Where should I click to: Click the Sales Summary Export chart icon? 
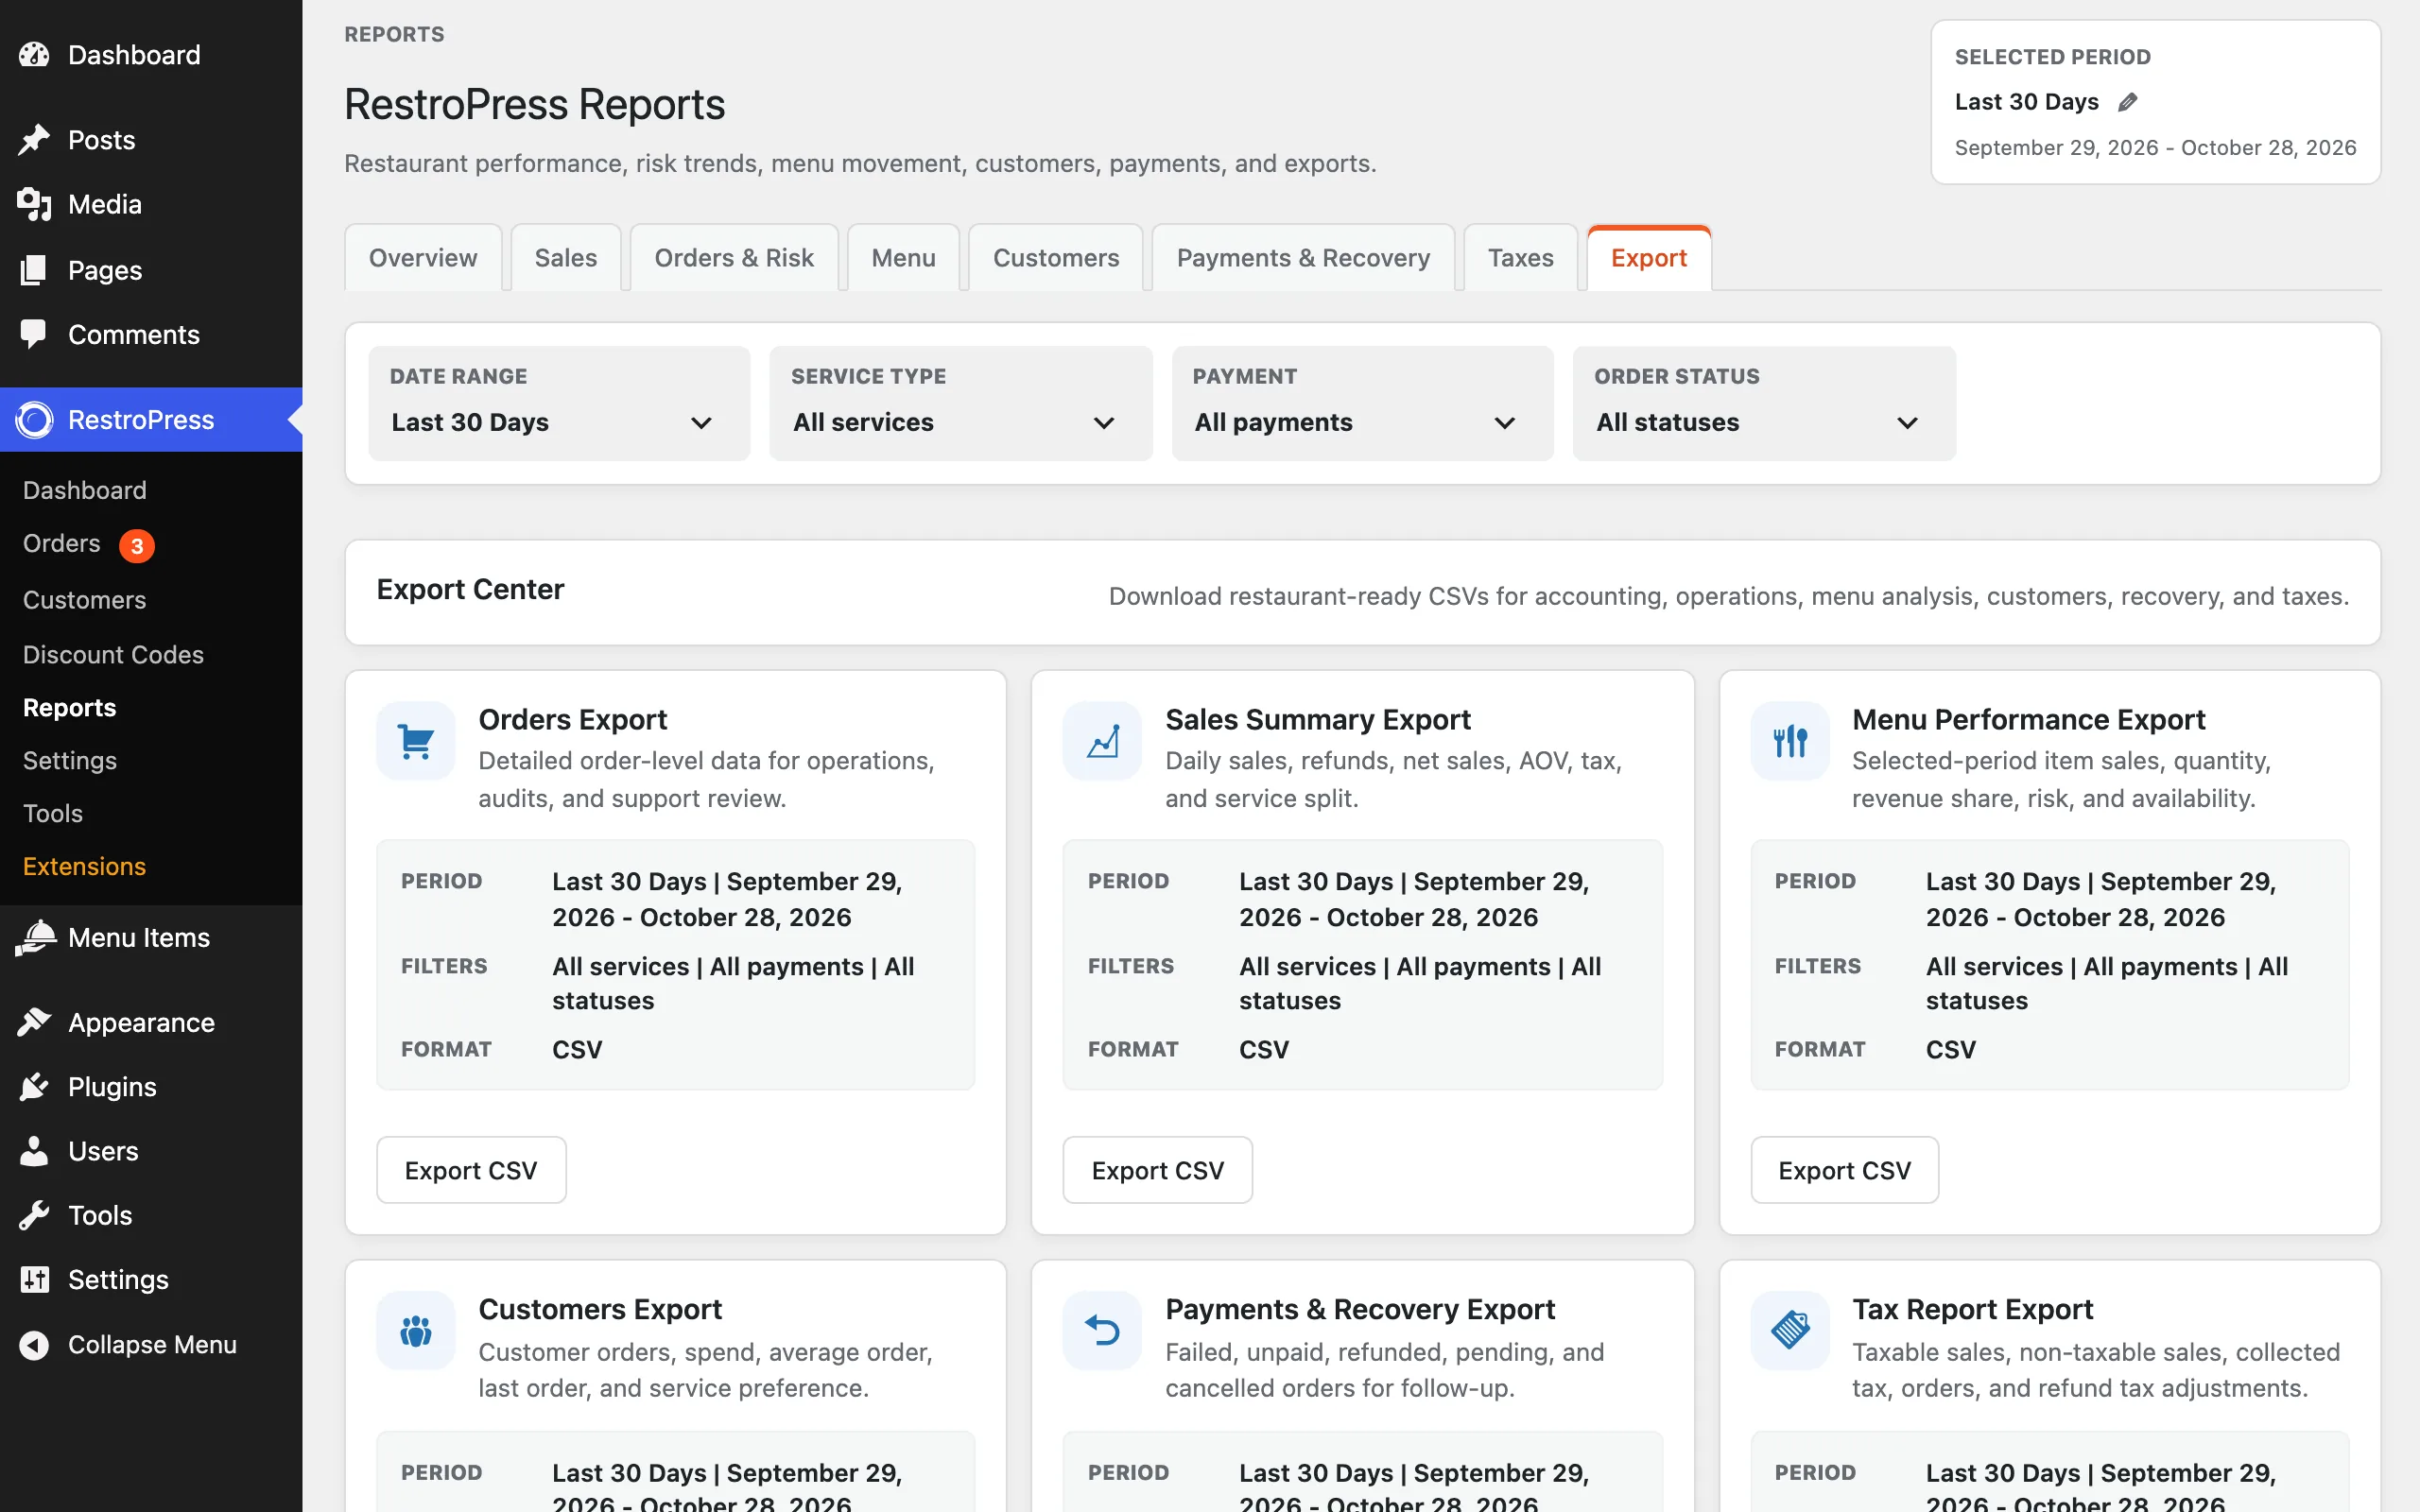coord(1102,741)
